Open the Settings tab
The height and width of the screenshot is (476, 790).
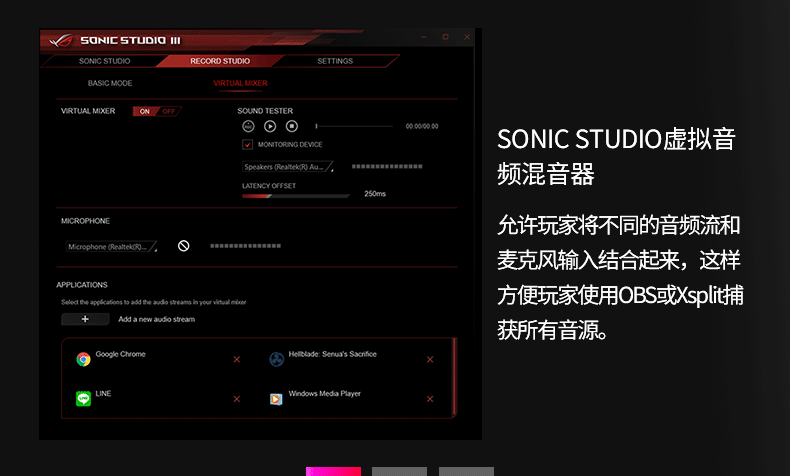pyautogui.click(x=335, y=61)
